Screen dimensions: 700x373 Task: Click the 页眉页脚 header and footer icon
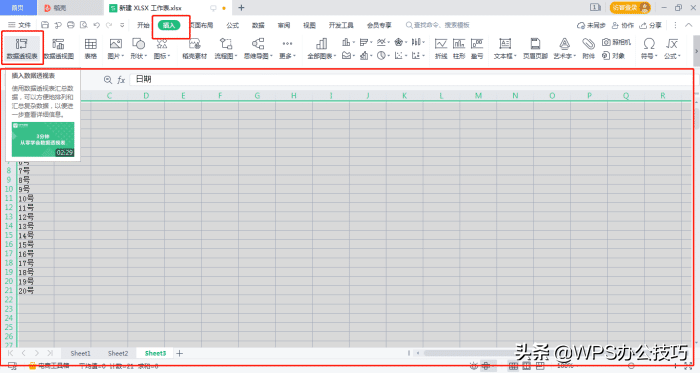(x=535, y=48)
